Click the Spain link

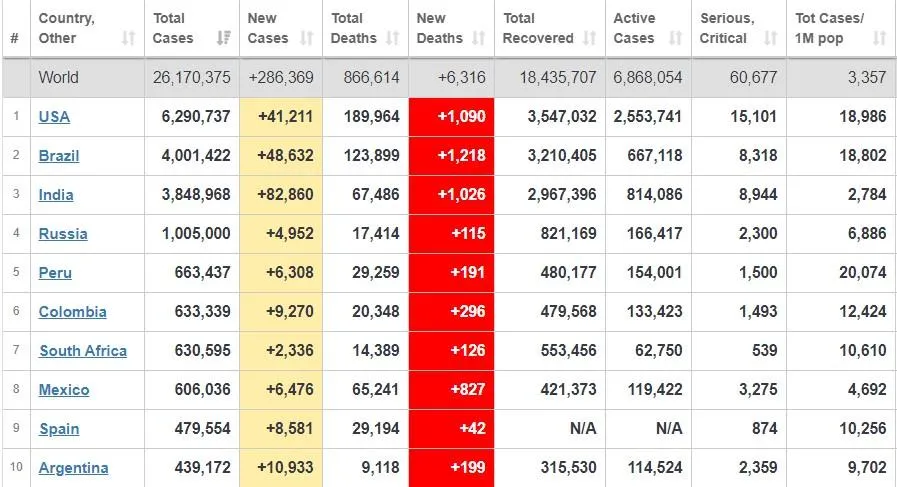59,429
